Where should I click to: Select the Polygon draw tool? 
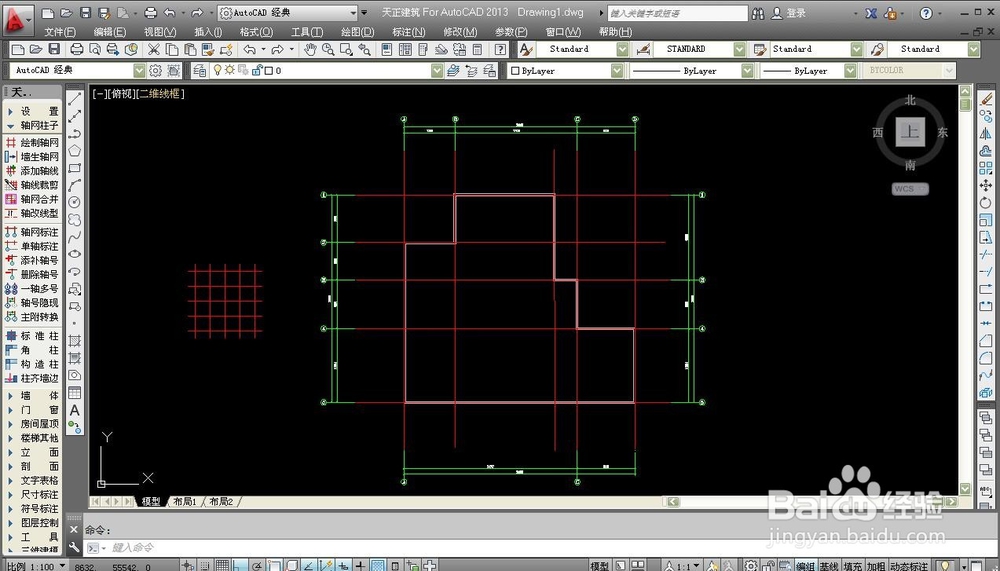(x=75, y=151)
